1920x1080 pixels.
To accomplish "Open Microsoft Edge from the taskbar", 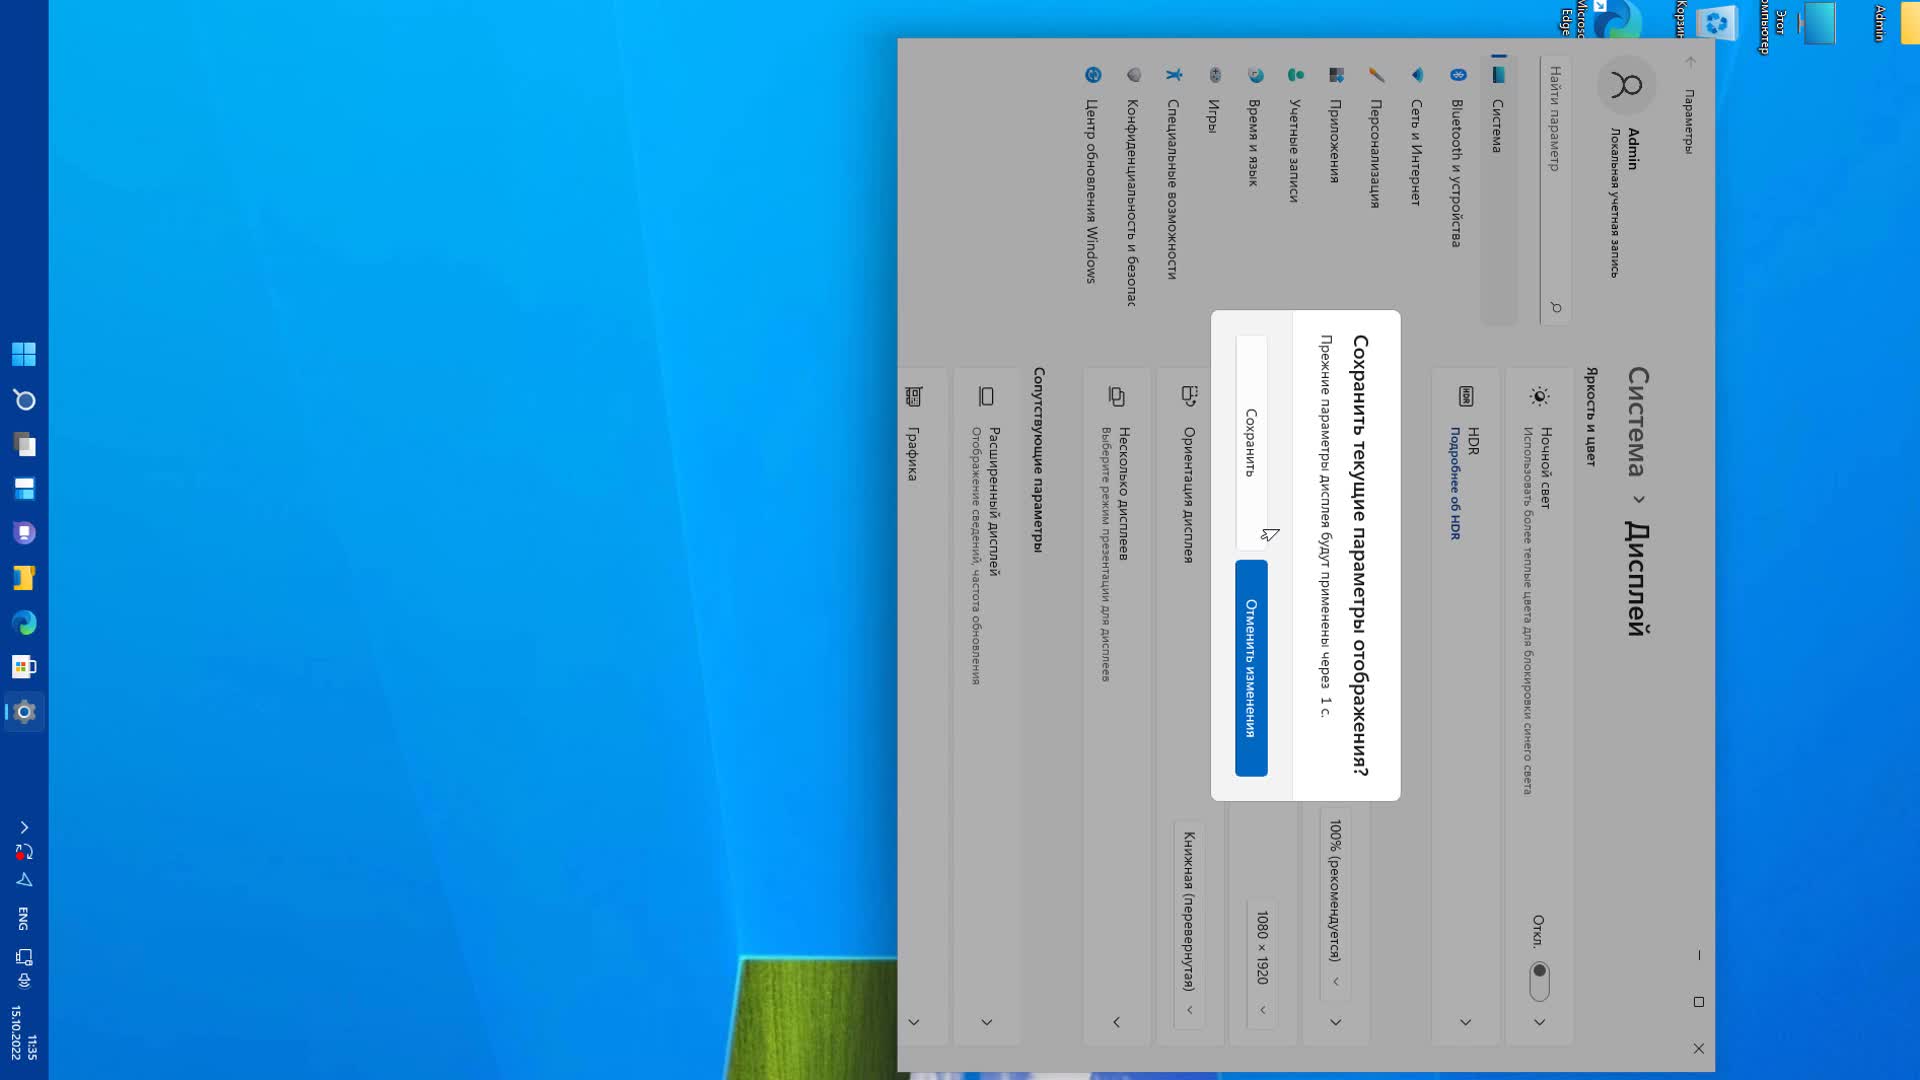I will point(24,623).
